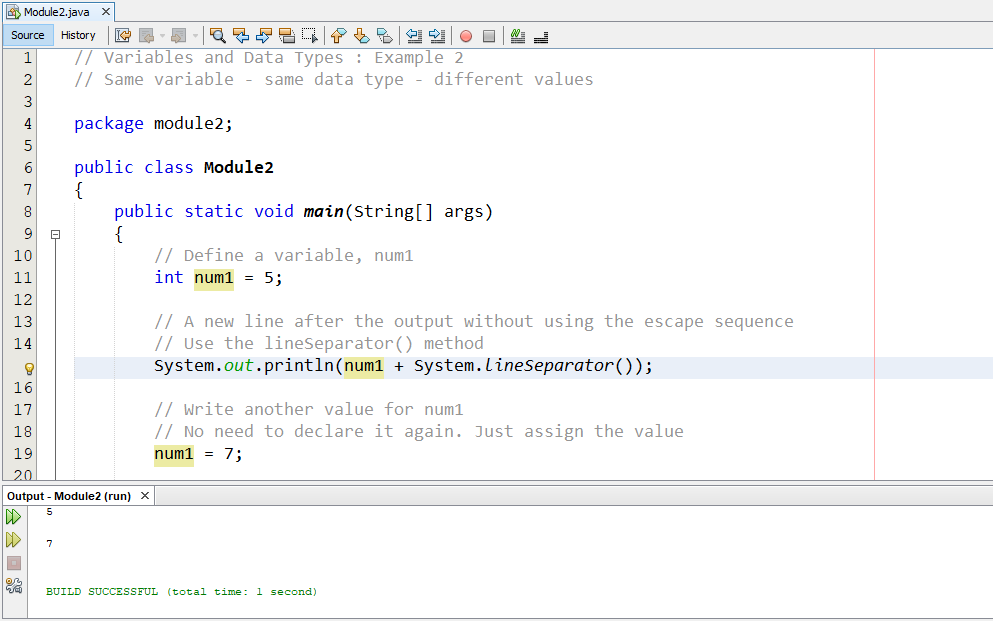Click highlighted num1 in declaration line 11

214,278
